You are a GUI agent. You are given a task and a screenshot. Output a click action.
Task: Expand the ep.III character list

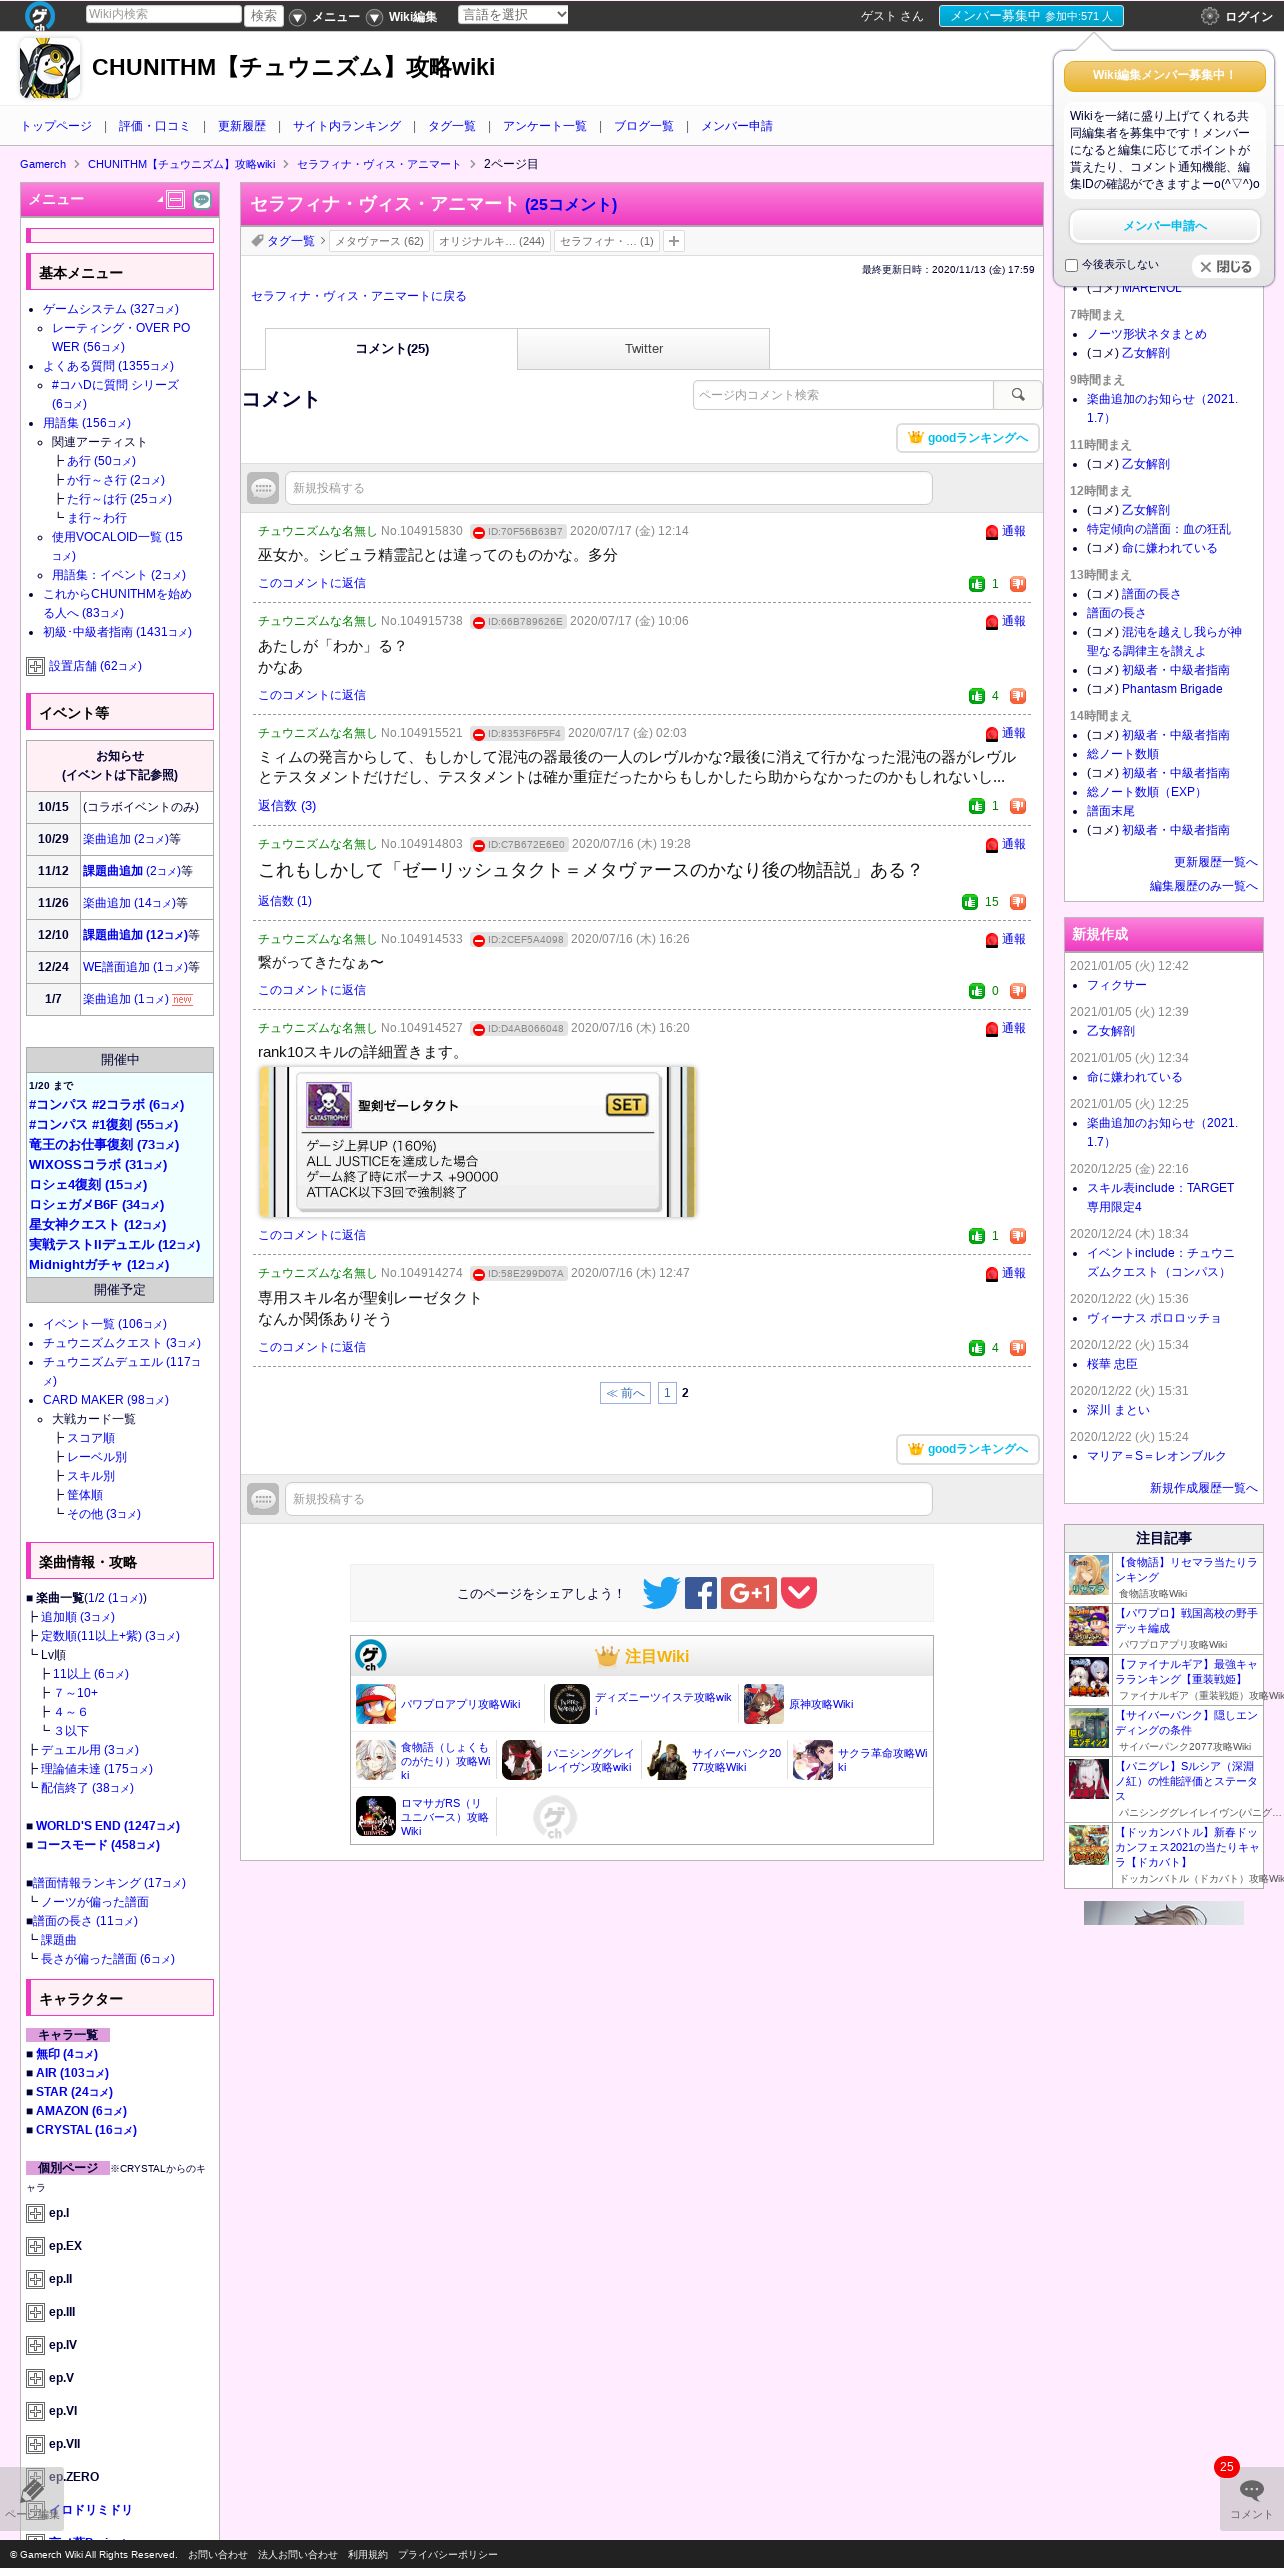[35, 2313]
